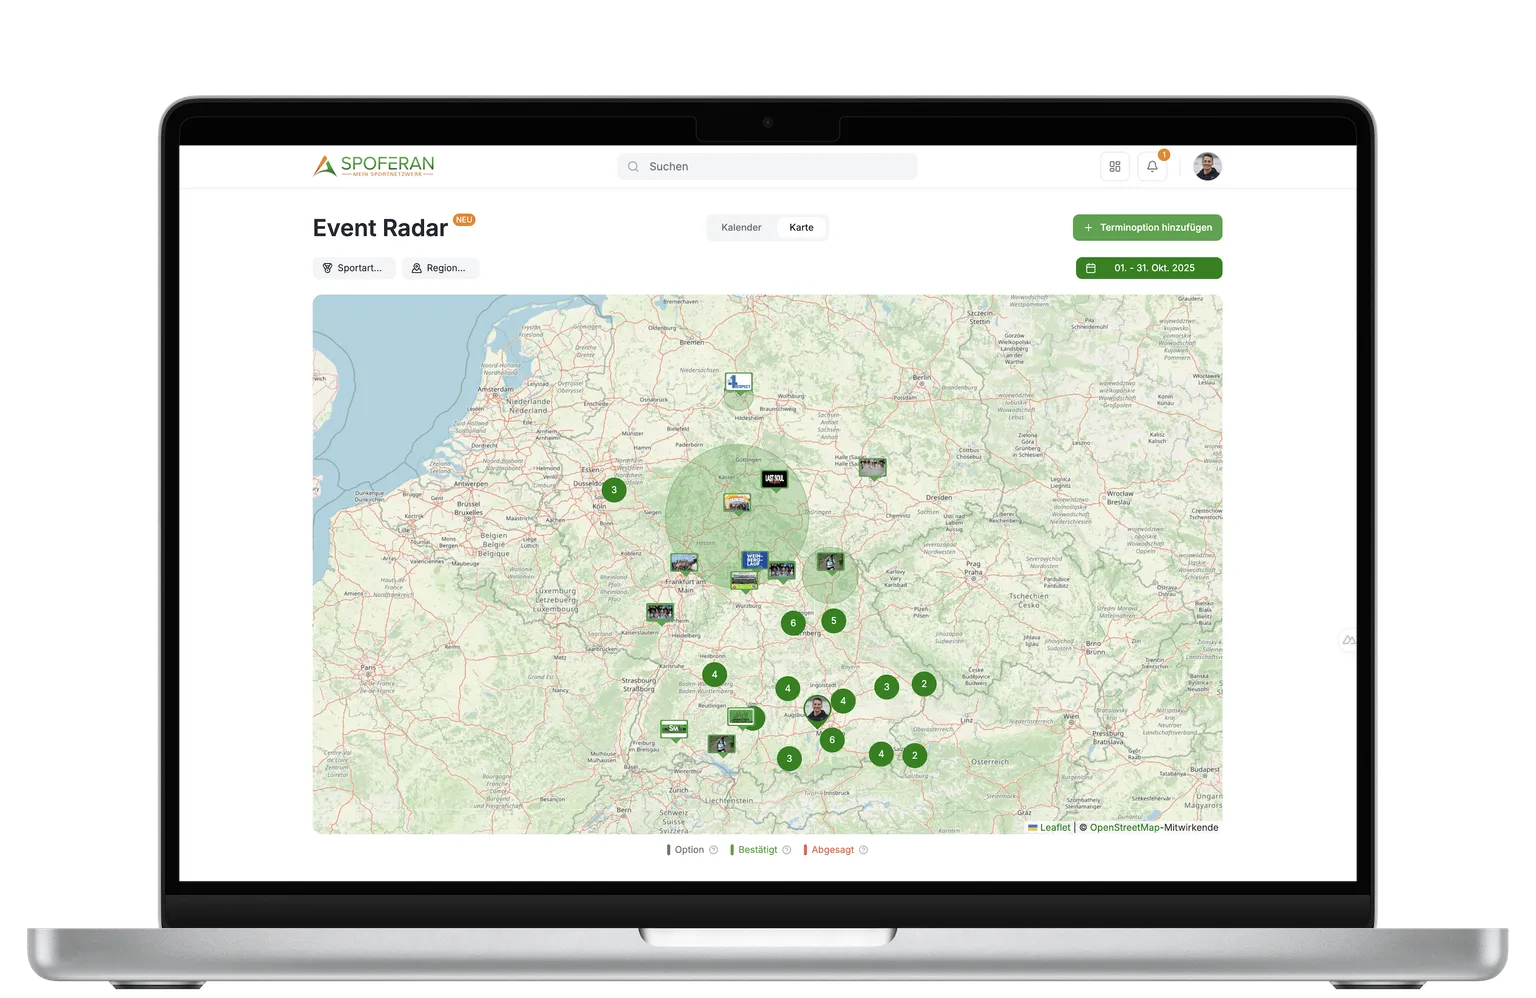The image size is (1536, 998).
Task: Open the OpenStreetMap attribution link
Action: [1124, 828]
